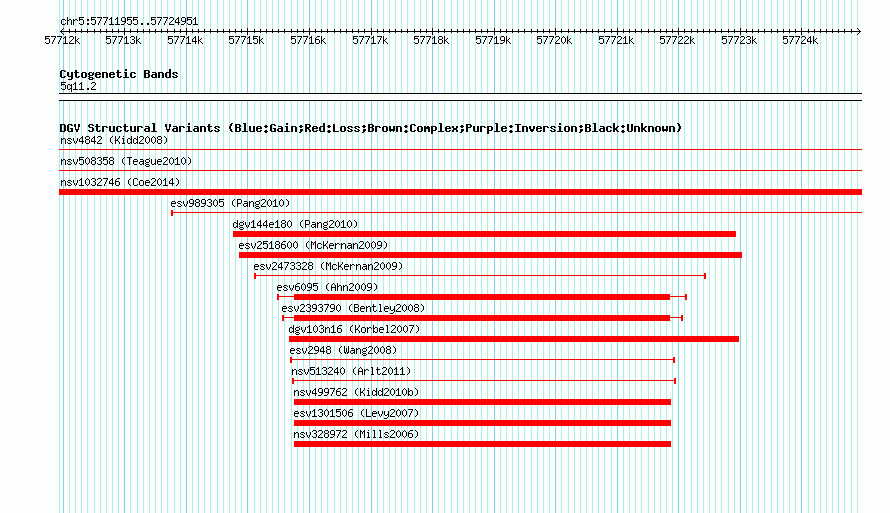Click the red bar under esv1301506
890x513 pixels.
482,423
